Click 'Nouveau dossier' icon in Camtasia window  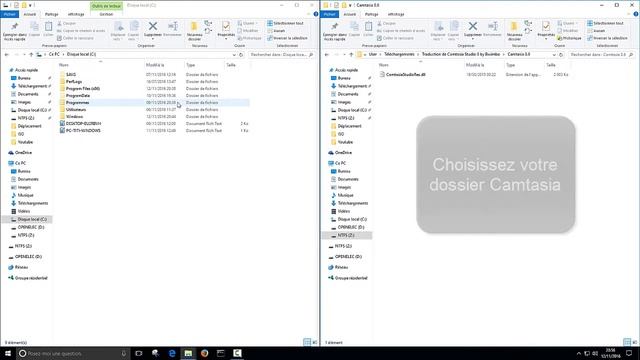click(514, 27)
